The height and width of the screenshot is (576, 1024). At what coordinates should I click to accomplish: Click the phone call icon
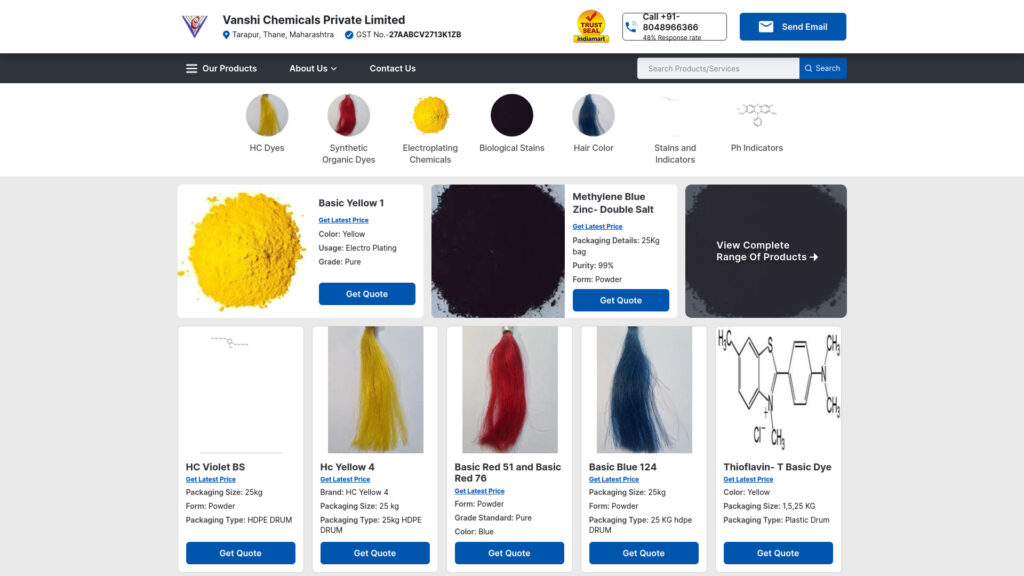631,27
